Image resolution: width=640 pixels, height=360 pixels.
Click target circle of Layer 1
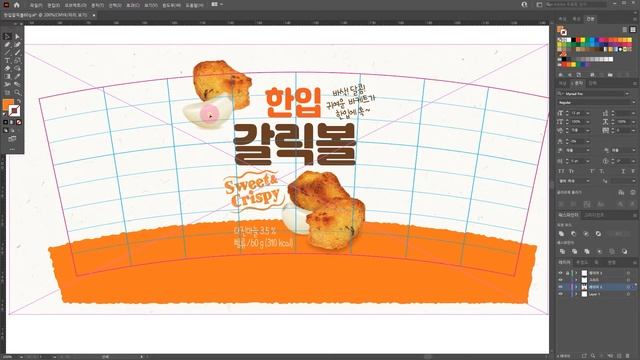tap(628, 294)
